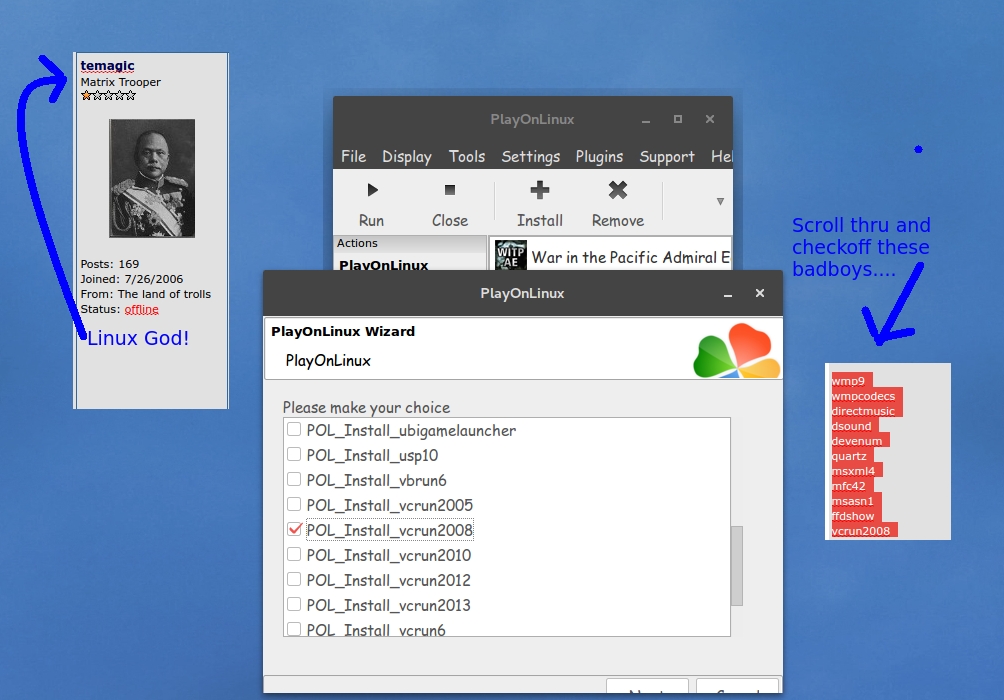The height and width of the screenshot is (700, 1004).
Task: Click the wmpcodecs item in red list
Action: (x=863, y=396)
